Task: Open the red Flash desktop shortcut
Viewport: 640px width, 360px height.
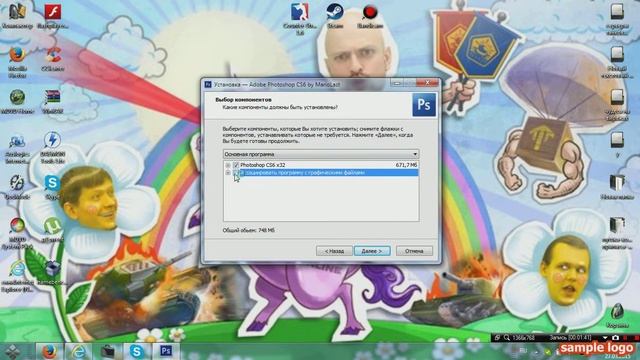Action: tap(53, 15)
